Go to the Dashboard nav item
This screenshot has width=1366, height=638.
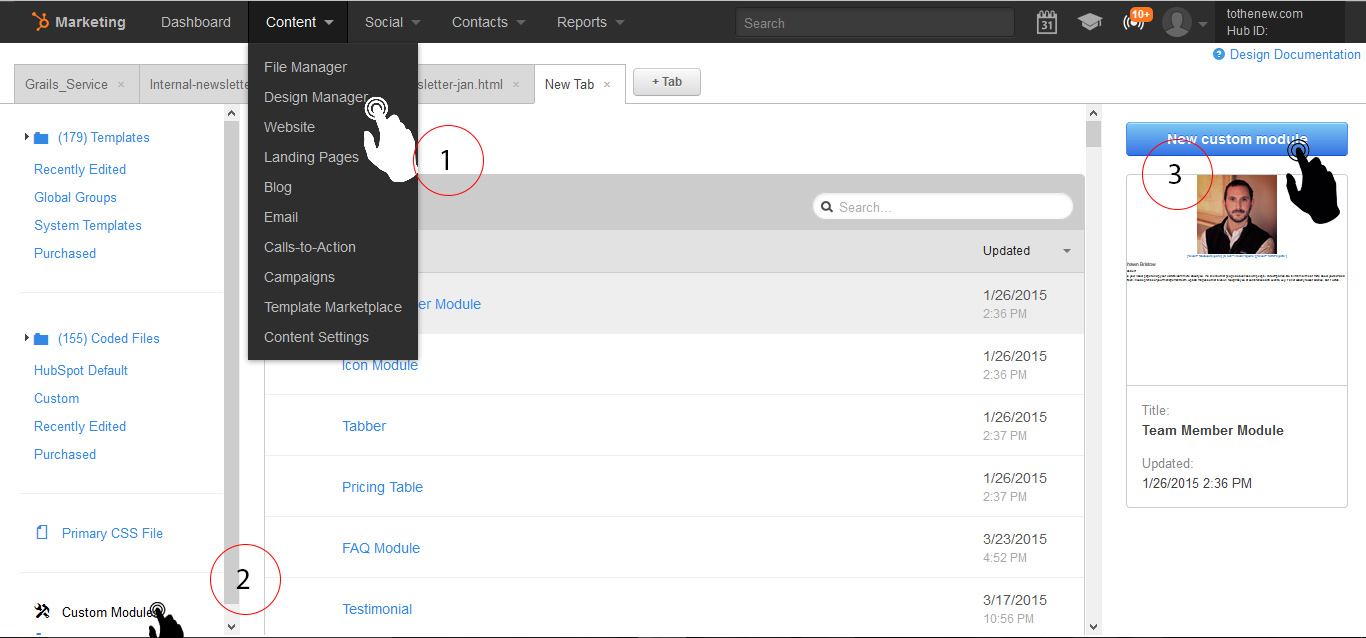(x=196, y=22)
